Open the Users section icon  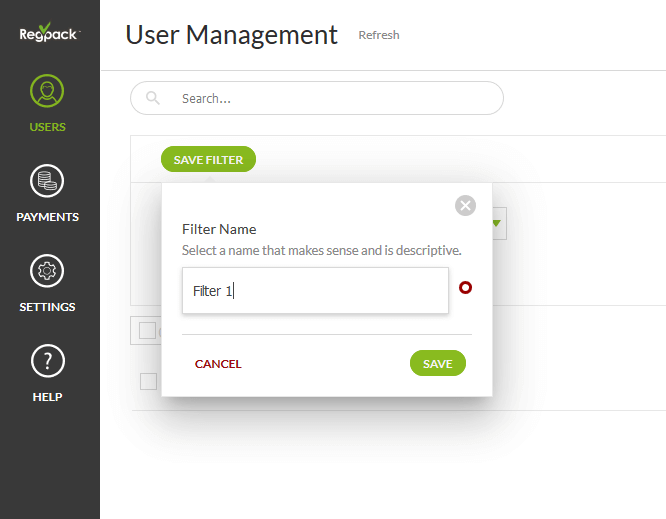47,92
